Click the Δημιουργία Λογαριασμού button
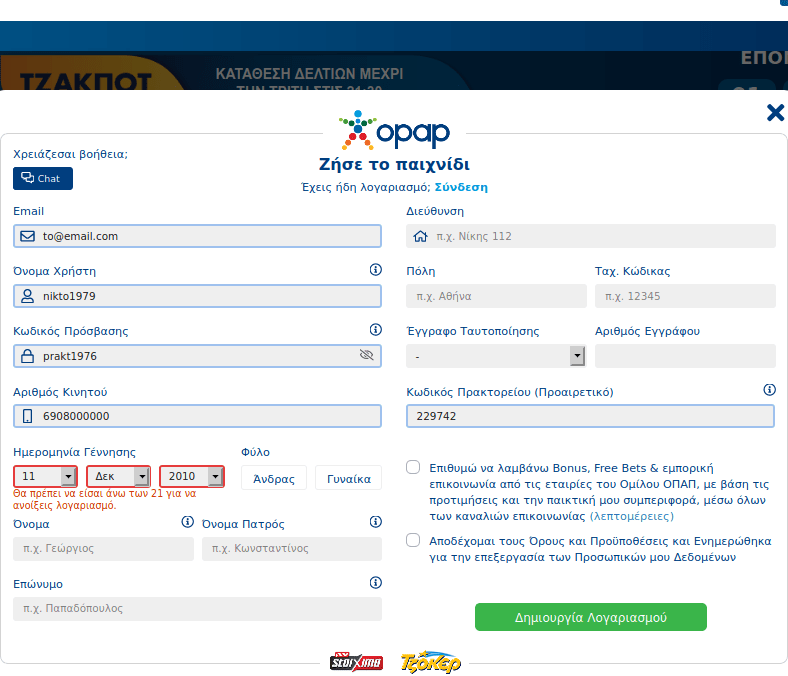 [x=590, y=617]
